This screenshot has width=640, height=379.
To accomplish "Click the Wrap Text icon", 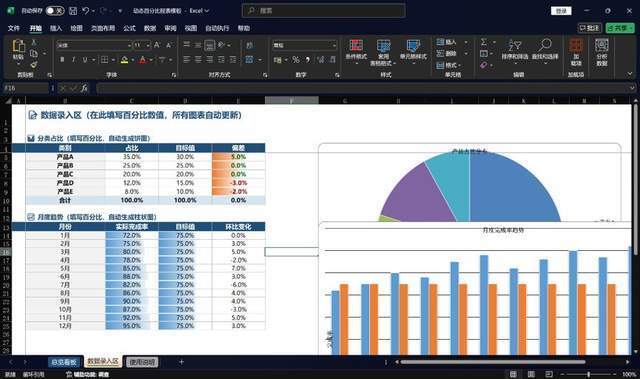I will (250, 45).
